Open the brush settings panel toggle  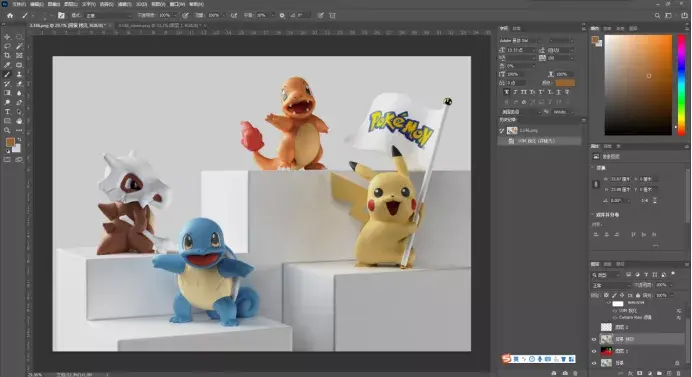(x=61, y=15)
